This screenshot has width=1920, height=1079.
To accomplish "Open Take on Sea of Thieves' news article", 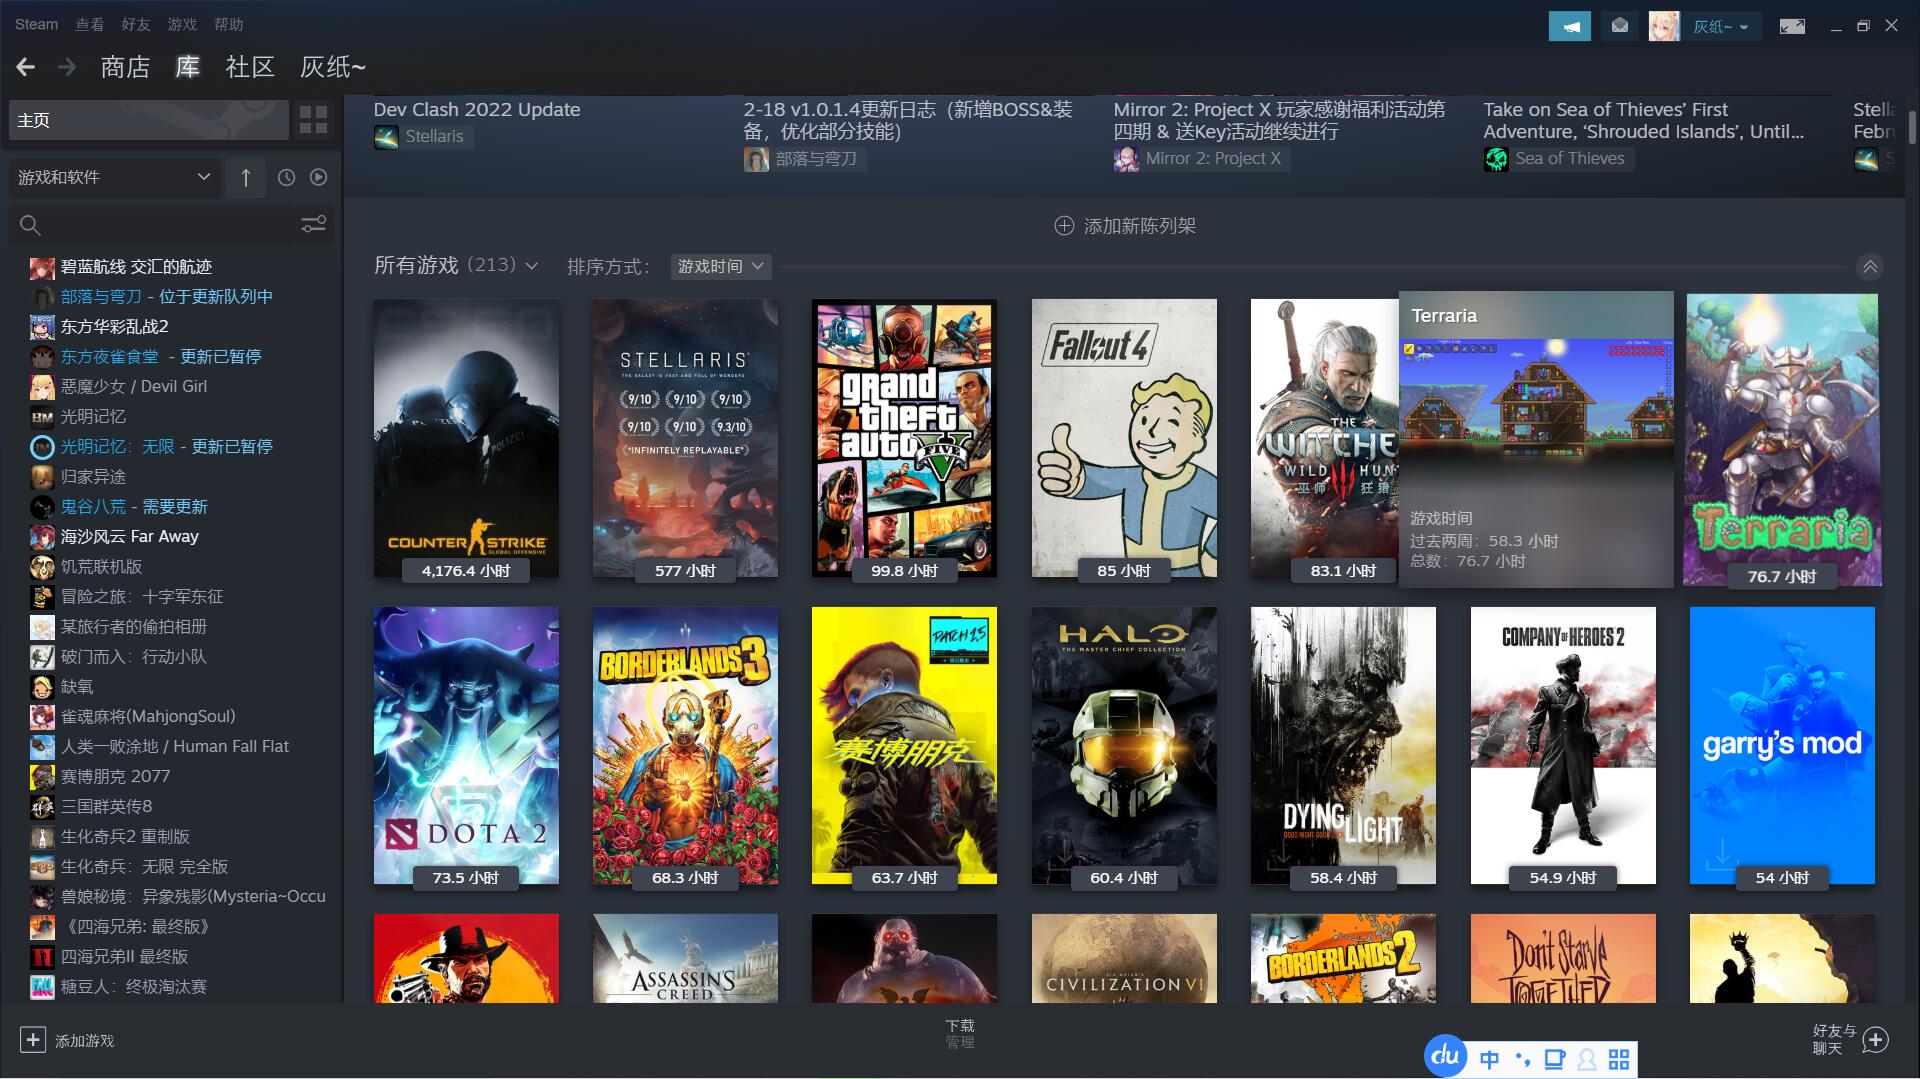I will coord(1644,121).
